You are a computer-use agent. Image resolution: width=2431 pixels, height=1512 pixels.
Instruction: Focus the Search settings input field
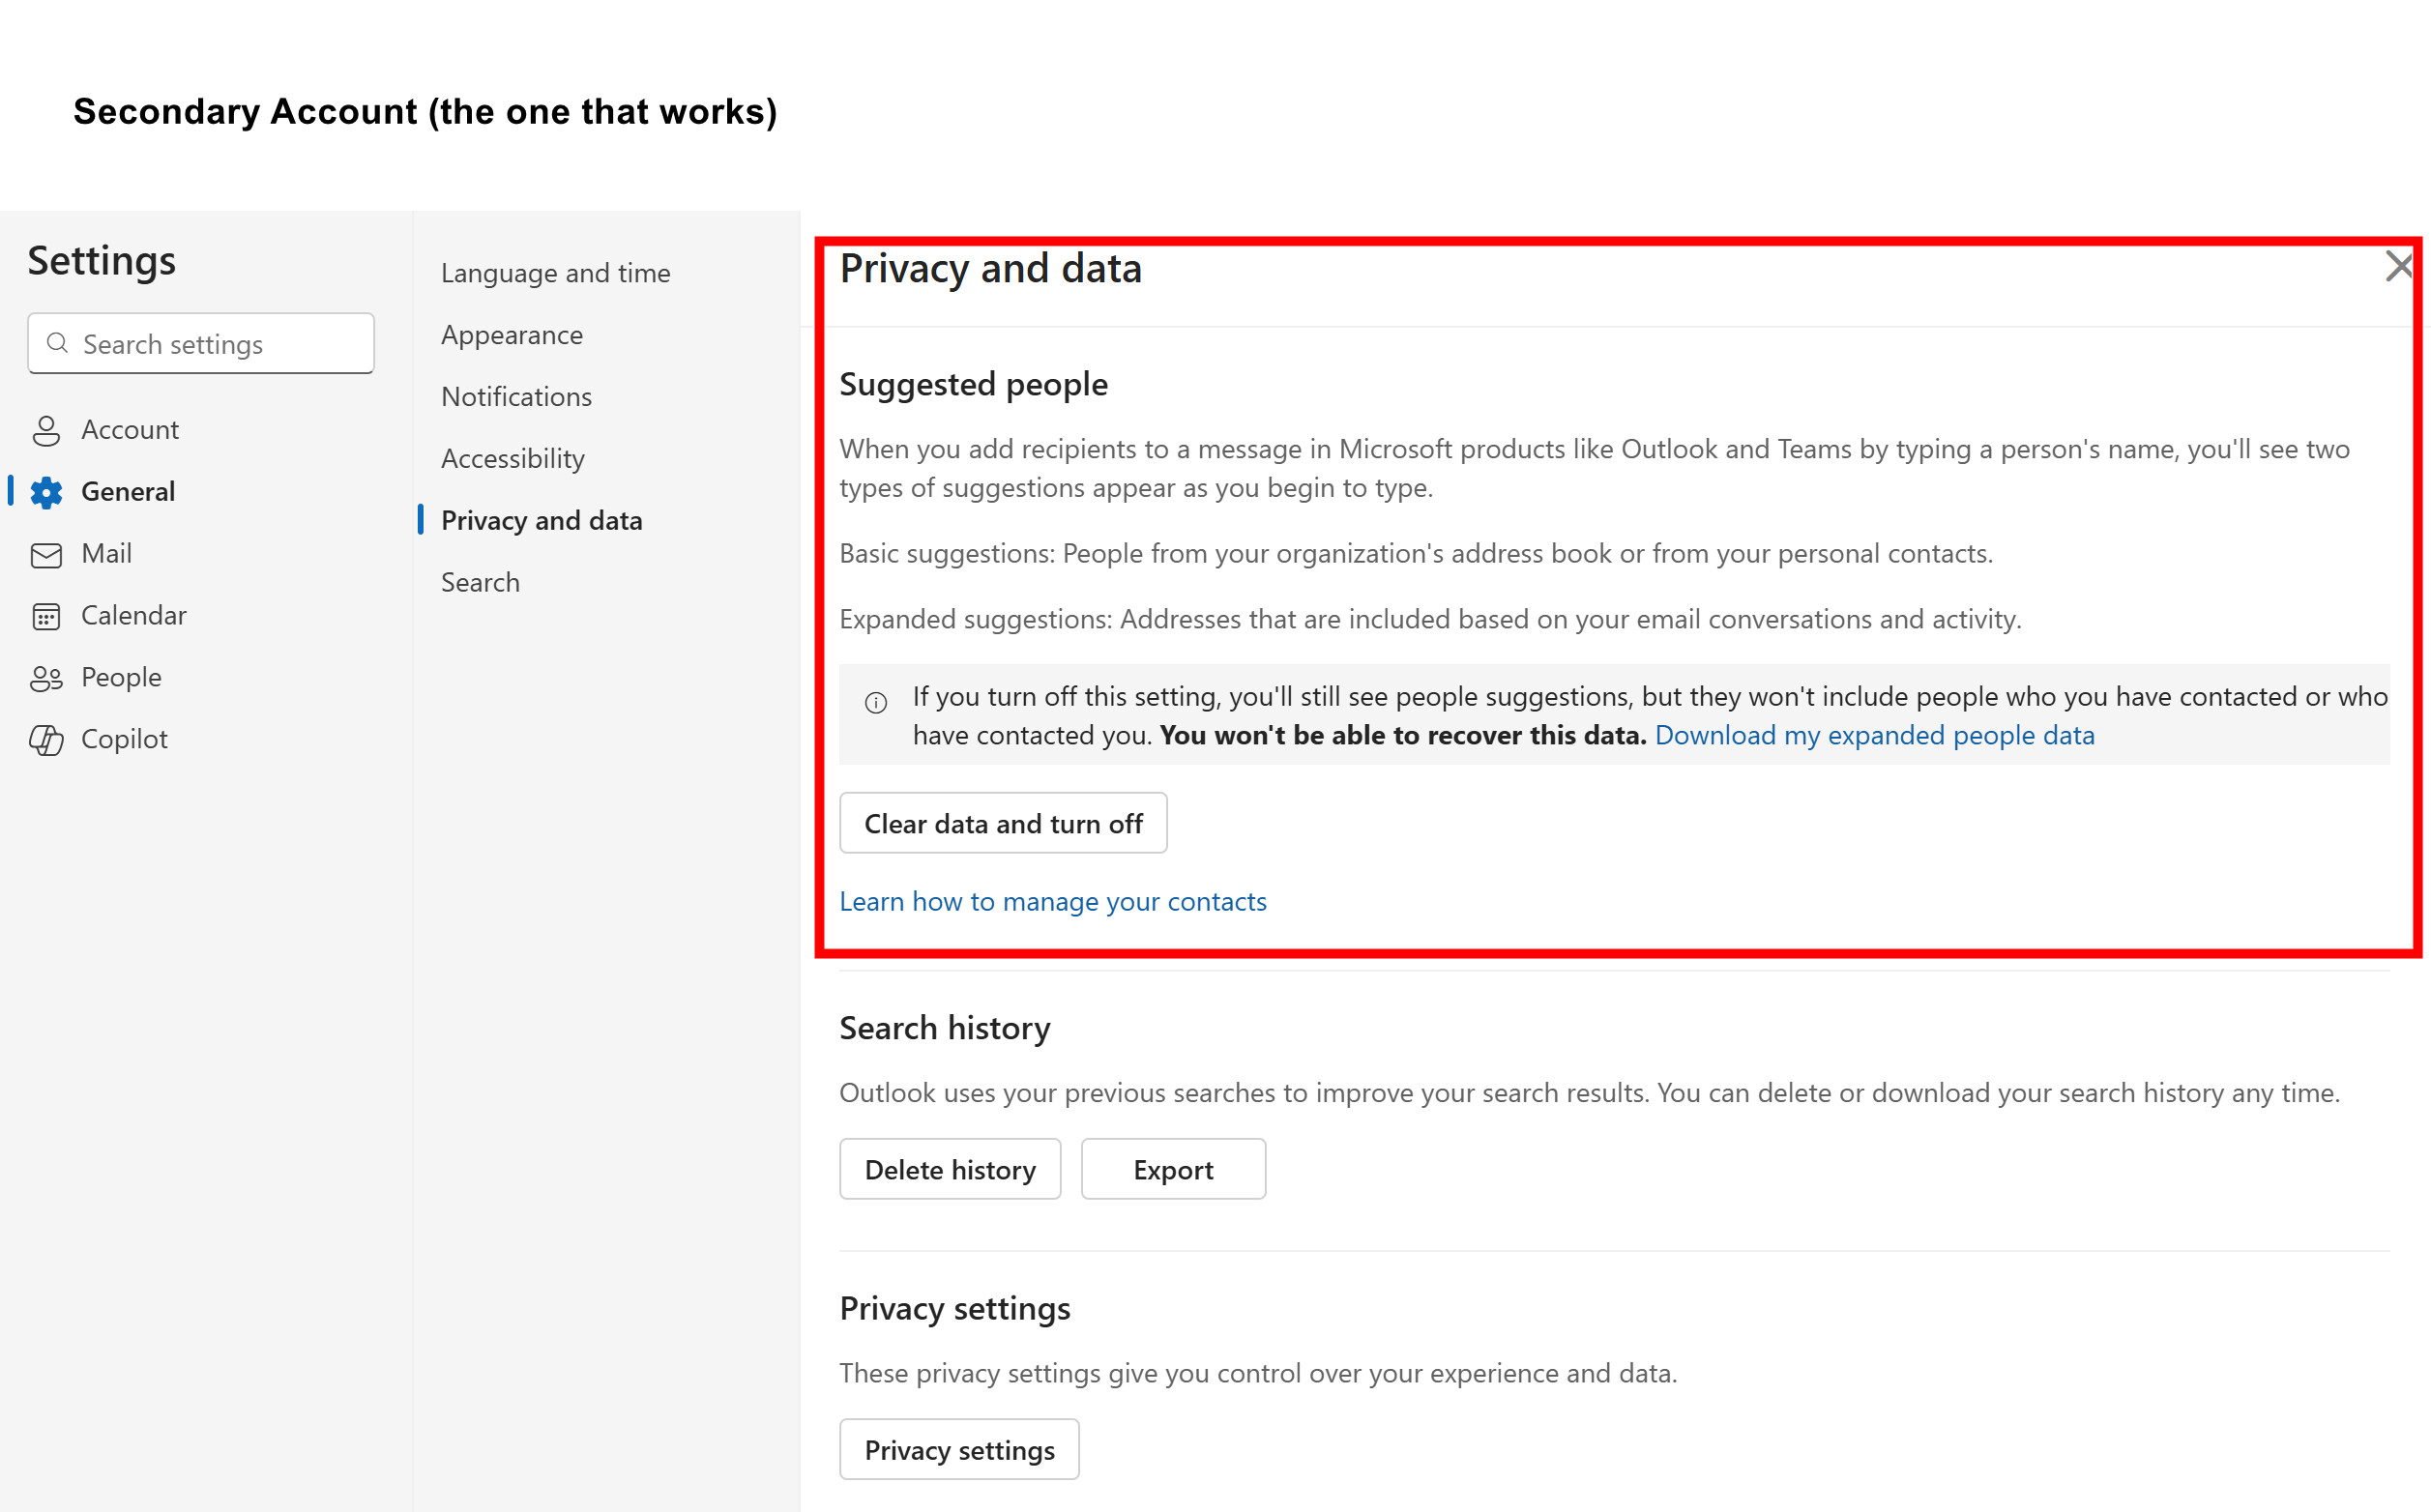point(201,343)
